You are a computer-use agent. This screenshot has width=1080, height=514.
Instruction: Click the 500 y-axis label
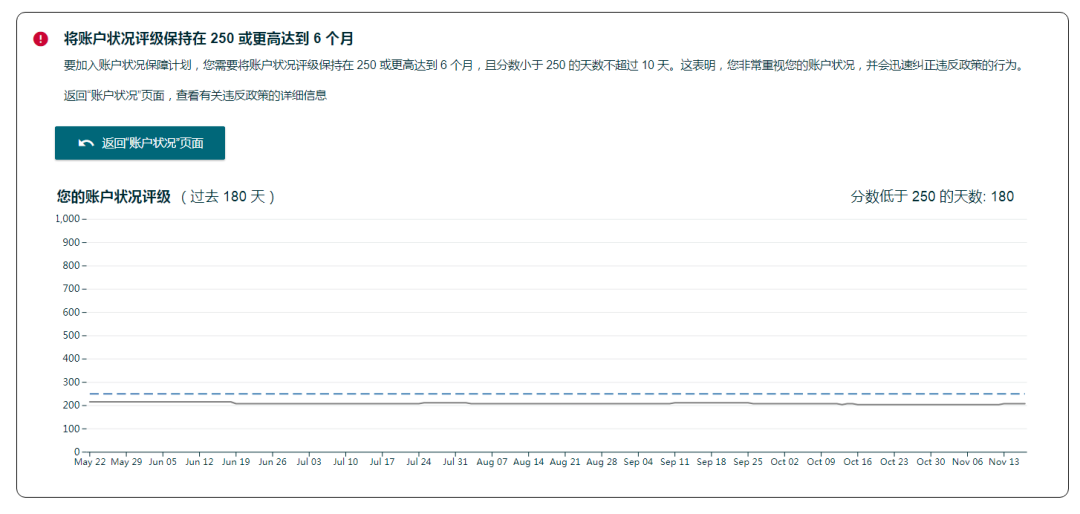coord(71,335)
